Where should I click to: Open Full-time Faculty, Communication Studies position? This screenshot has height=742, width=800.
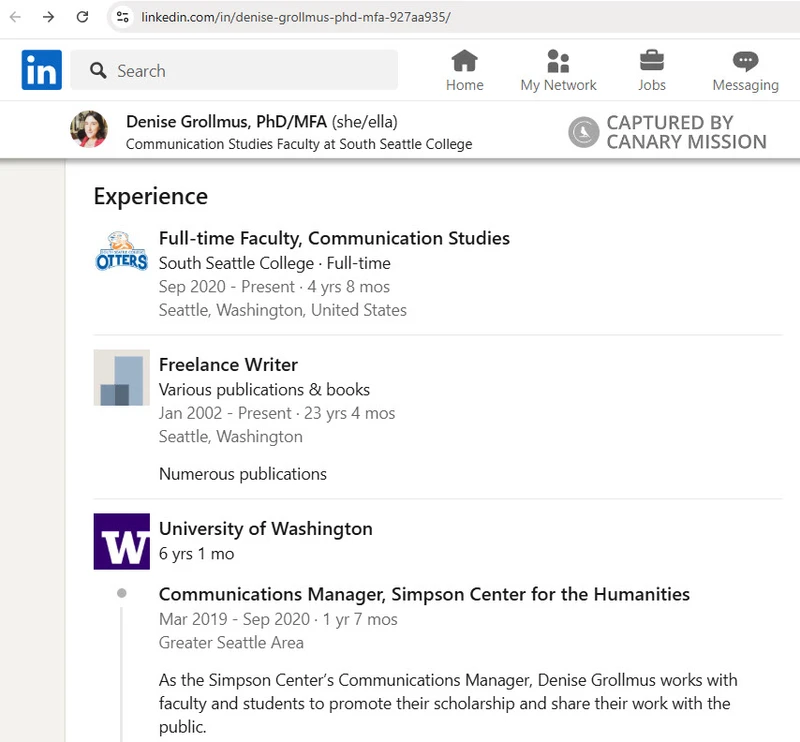coord(334,238)
